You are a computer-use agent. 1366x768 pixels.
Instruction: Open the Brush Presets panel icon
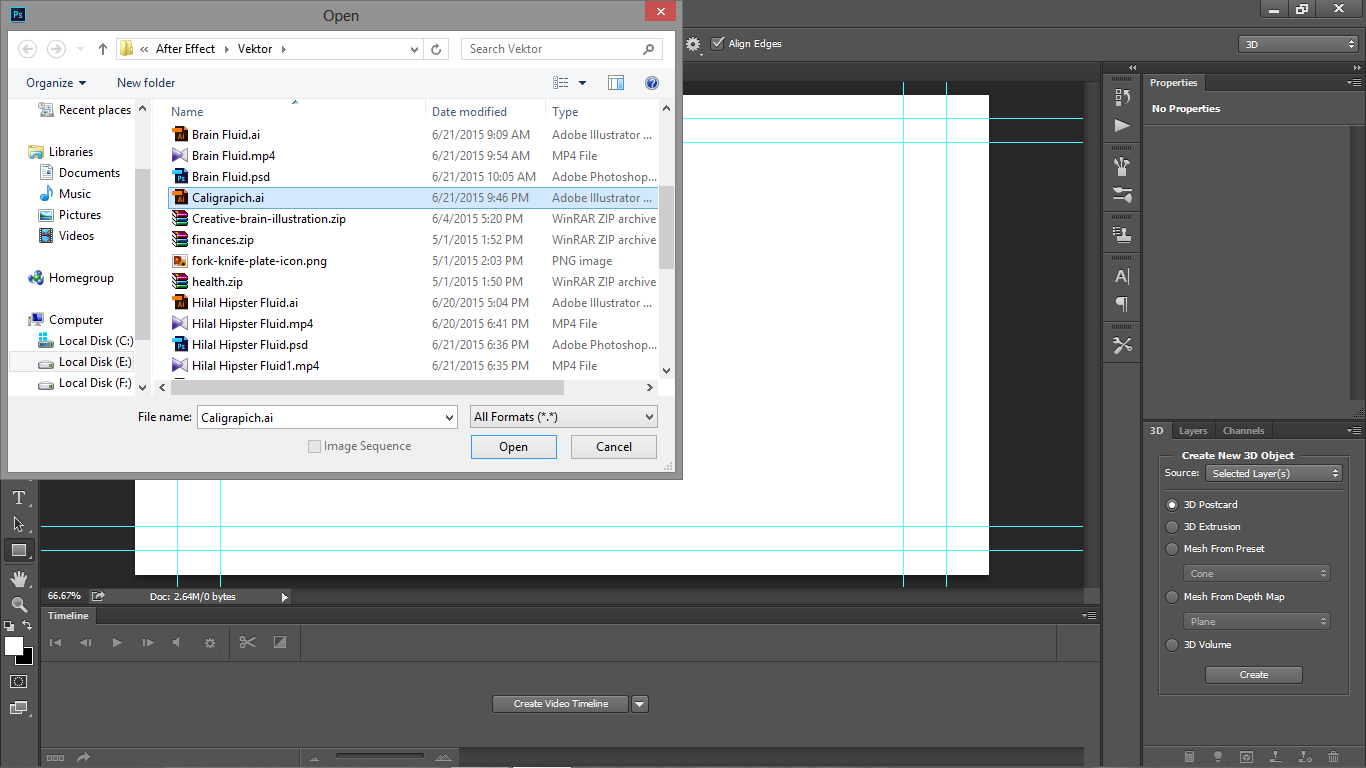(x=1122, y=166)
